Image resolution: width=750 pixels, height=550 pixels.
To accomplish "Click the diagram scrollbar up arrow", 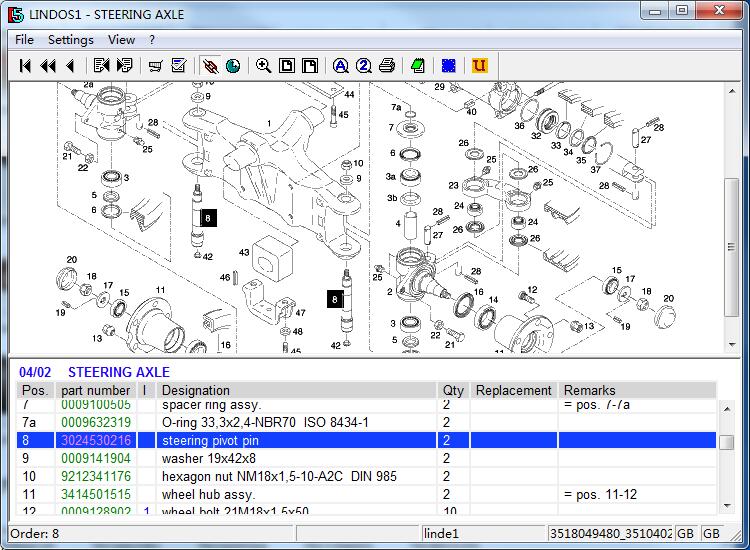I will 732,91.
